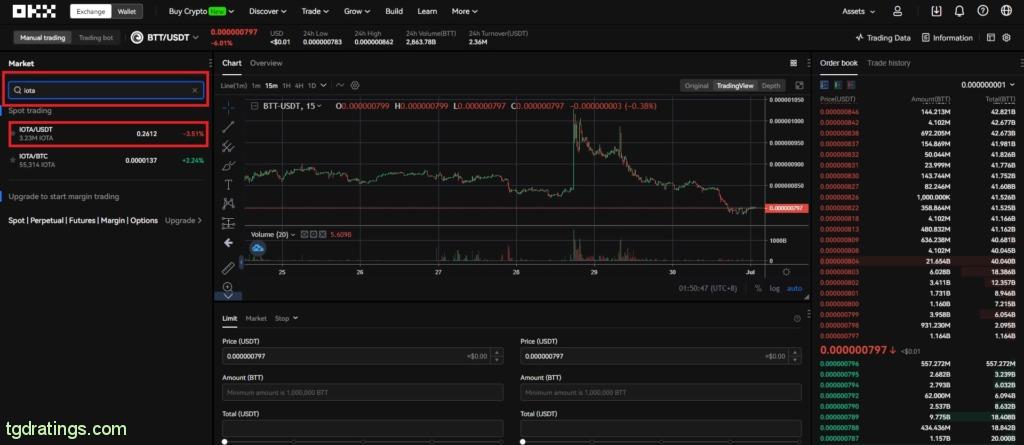Image resolution: width=1024 pixels, height=445 pixels.
Task: Select the text annotation tool
Action: coord(228,185)
